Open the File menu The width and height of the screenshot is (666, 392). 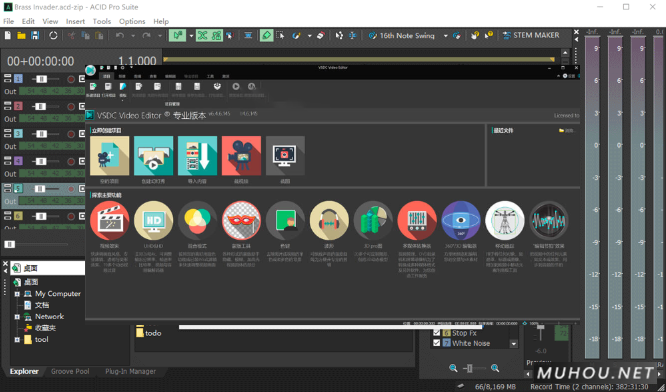8,21
